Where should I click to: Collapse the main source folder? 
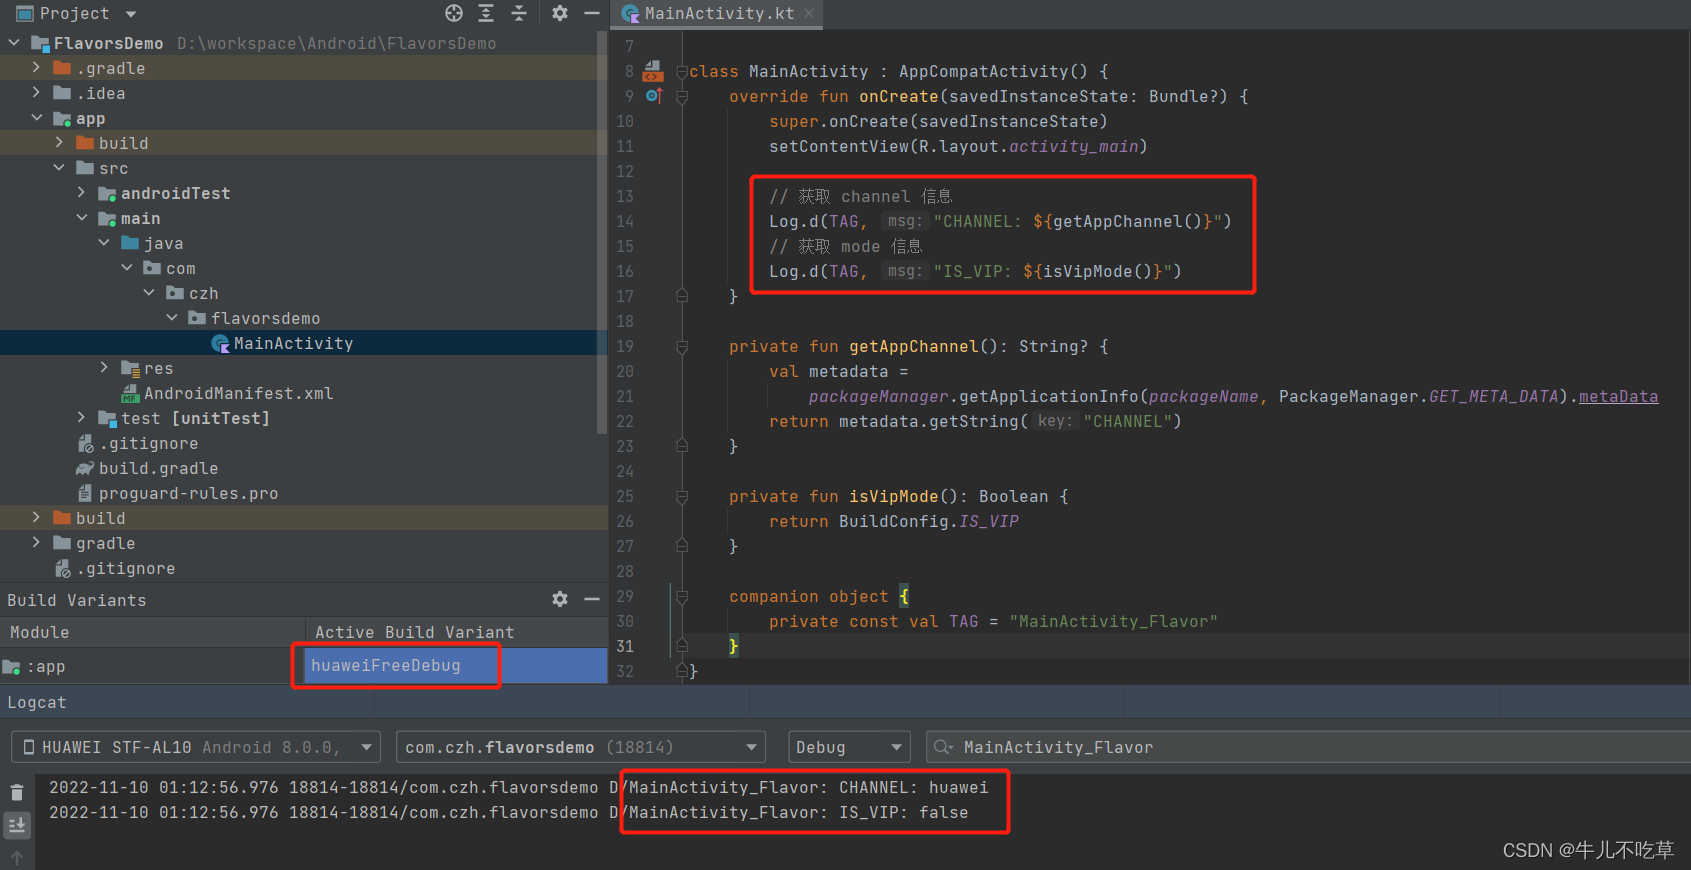[x=82, y=218]
